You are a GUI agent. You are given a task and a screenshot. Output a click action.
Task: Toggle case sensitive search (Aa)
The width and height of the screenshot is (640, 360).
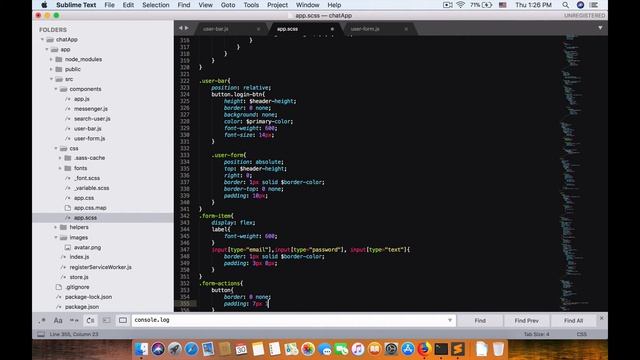[x=58, y=320]
